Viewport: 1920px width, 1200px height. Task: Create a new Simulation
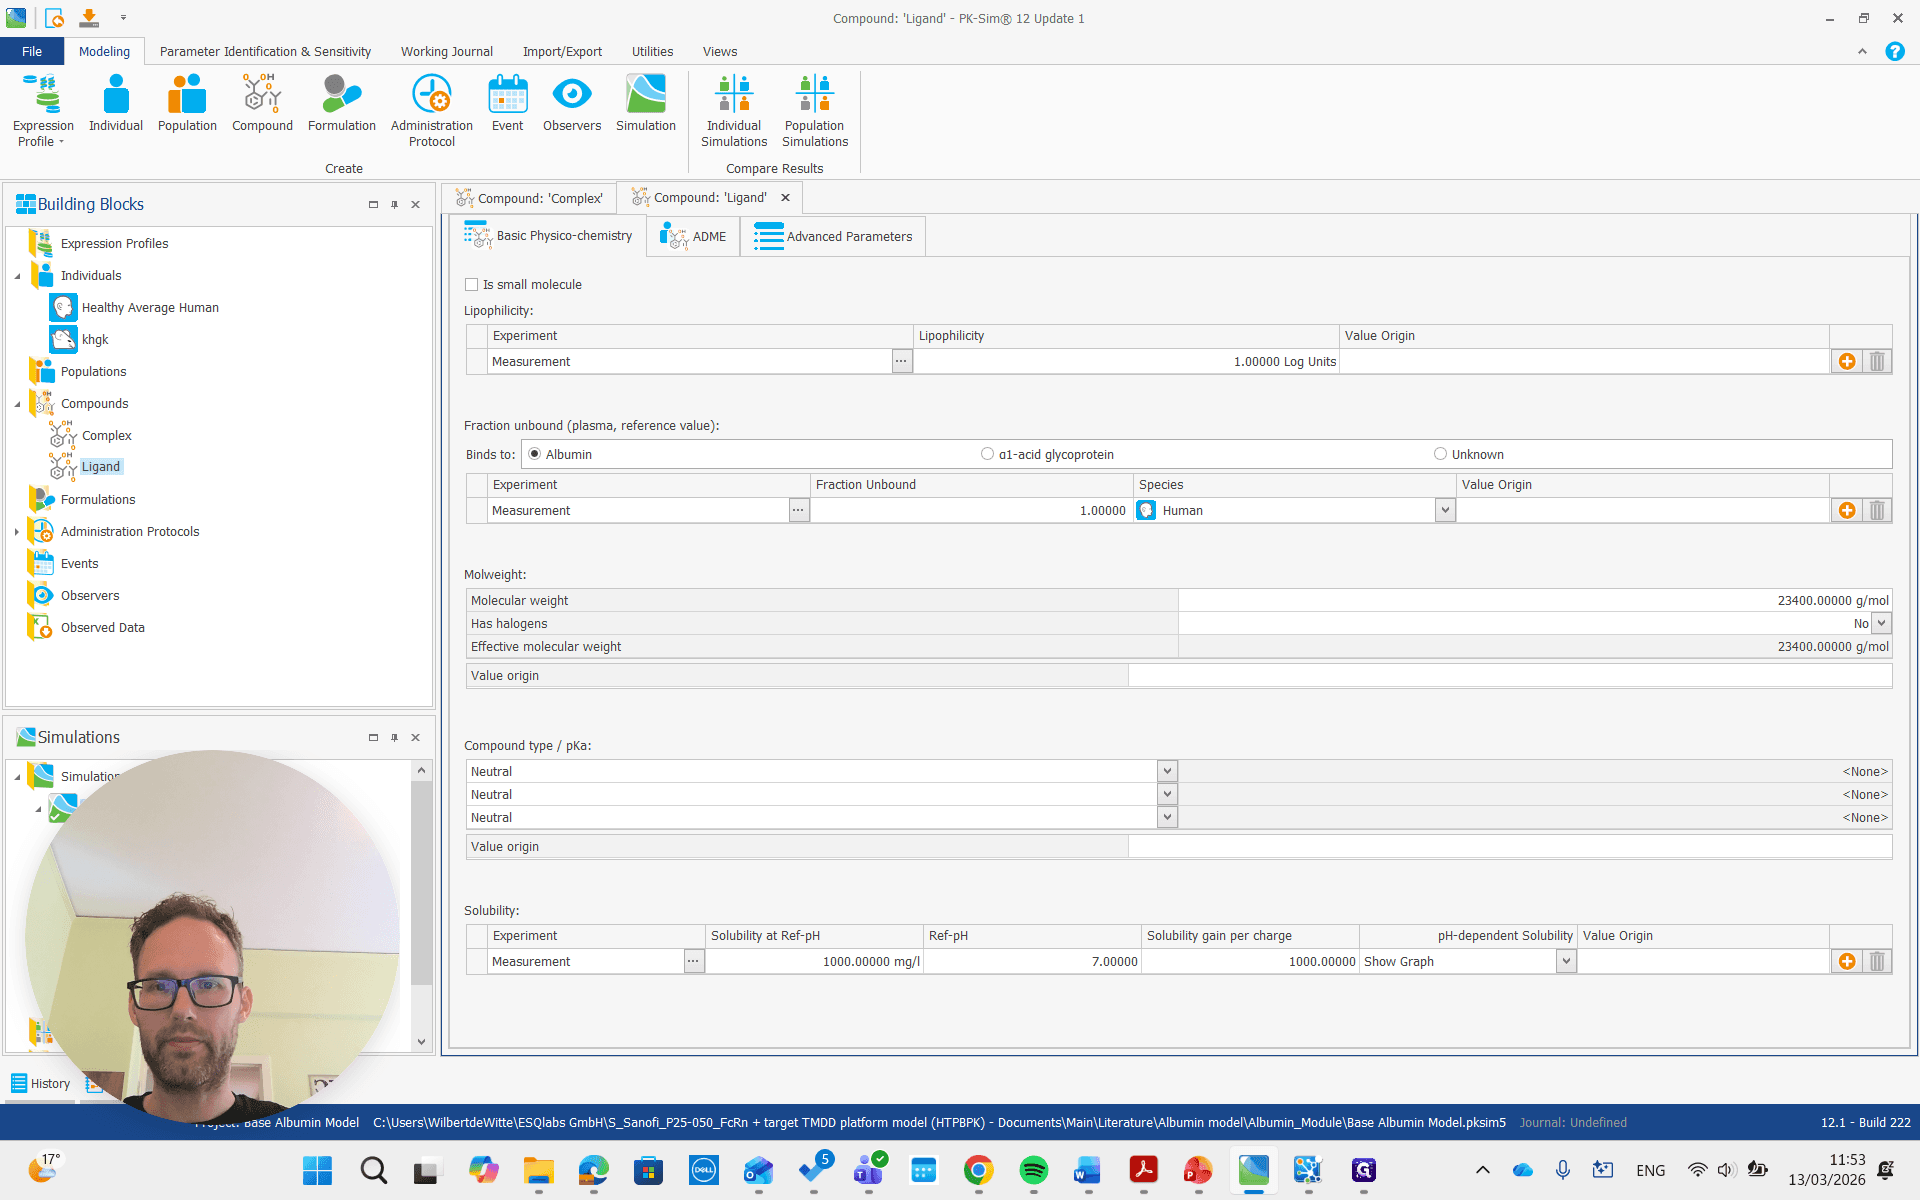(646, 104)
